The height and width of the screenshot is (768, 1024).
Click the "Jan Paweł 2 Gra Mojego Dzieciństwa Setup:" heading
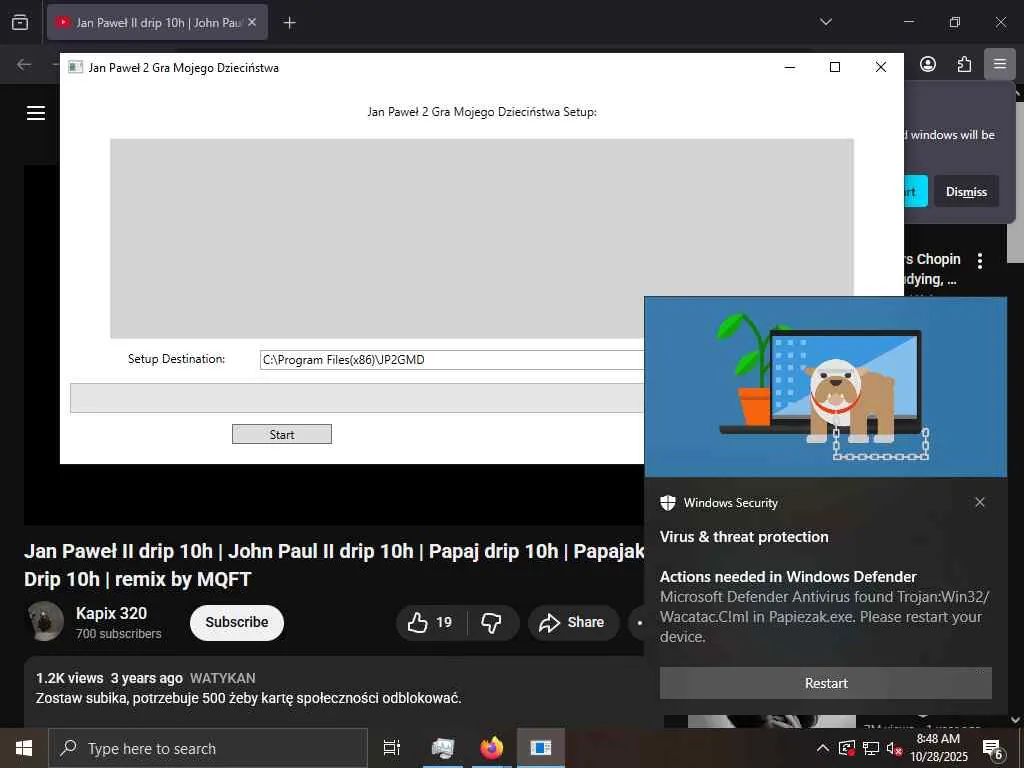(482, 112)
